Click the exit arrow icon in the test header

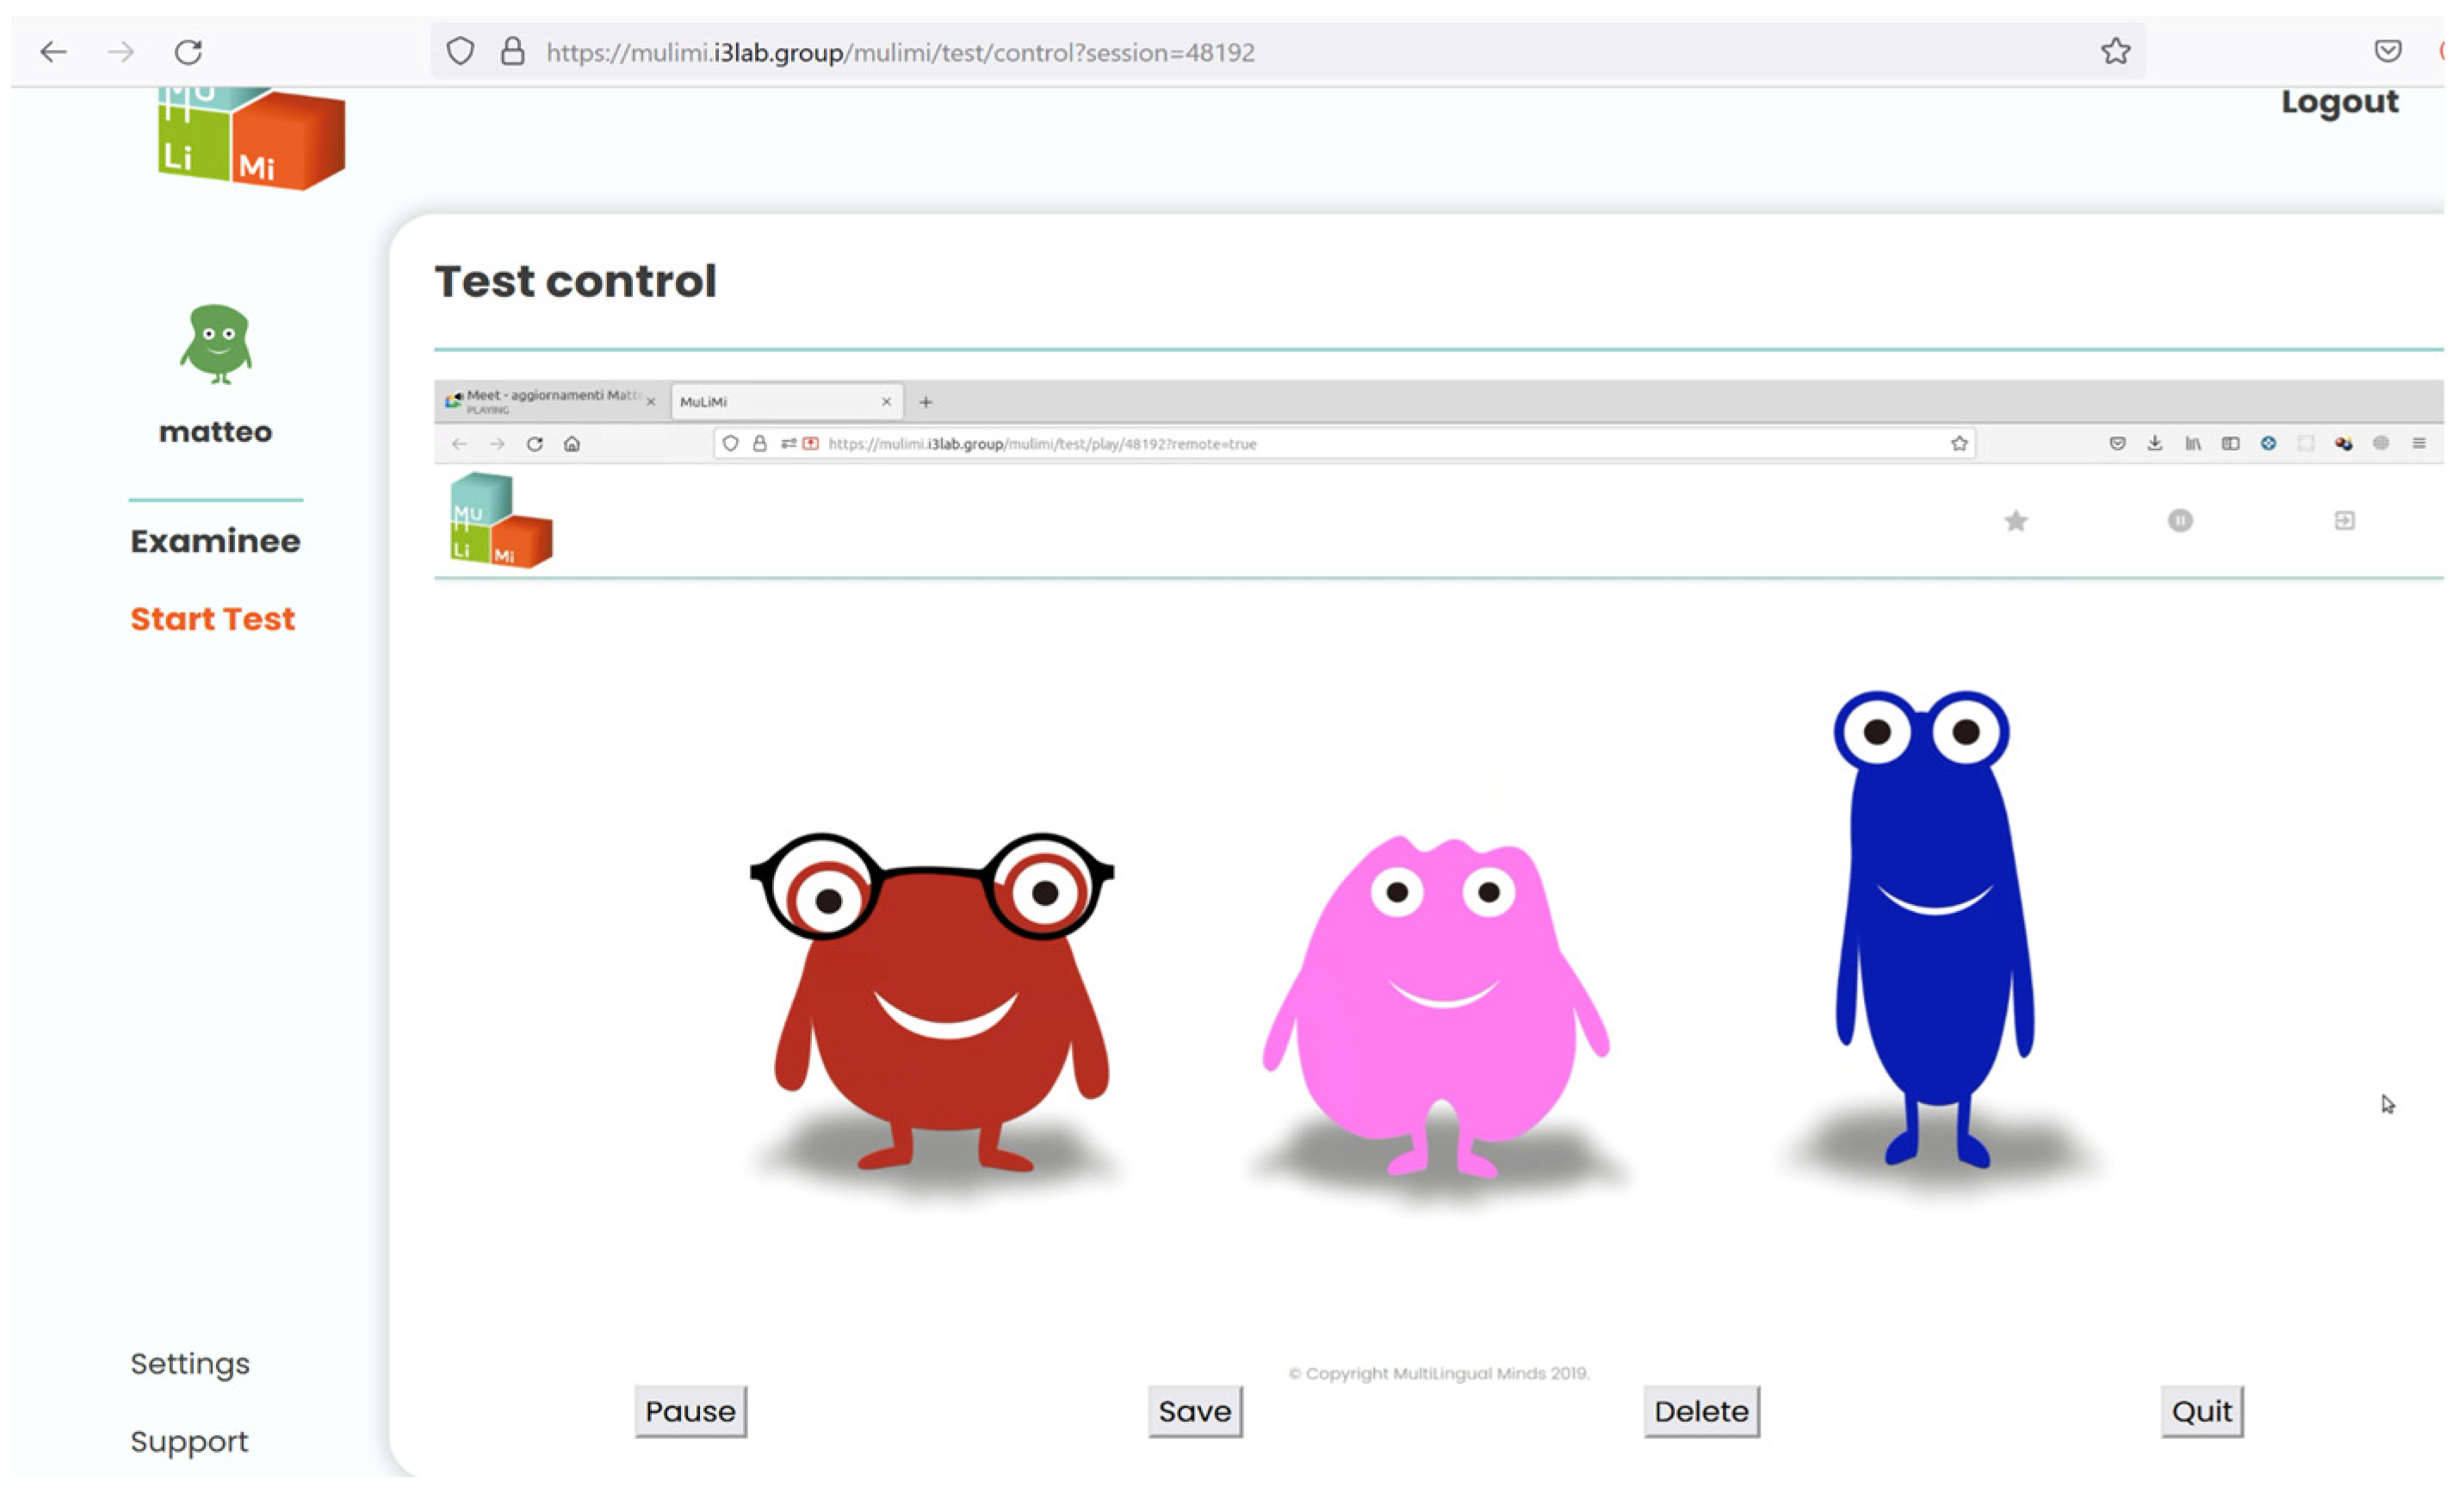(2344, 521)
